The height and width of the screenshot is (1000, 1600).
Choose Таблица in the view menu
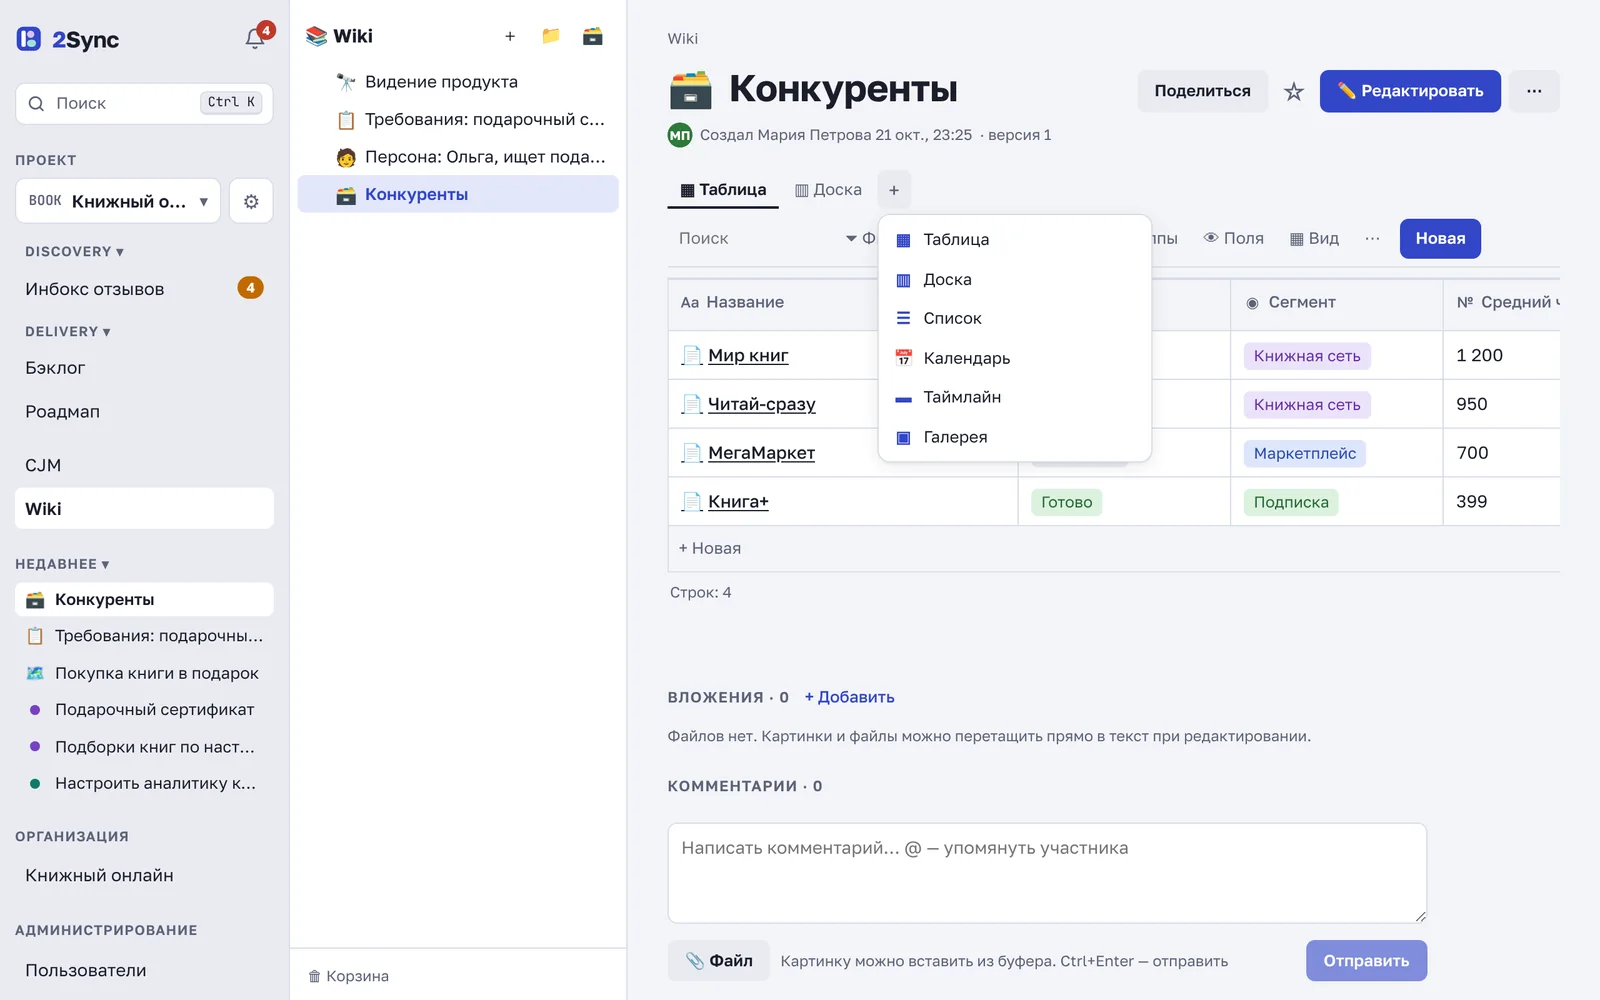(x=1015, y=240)
